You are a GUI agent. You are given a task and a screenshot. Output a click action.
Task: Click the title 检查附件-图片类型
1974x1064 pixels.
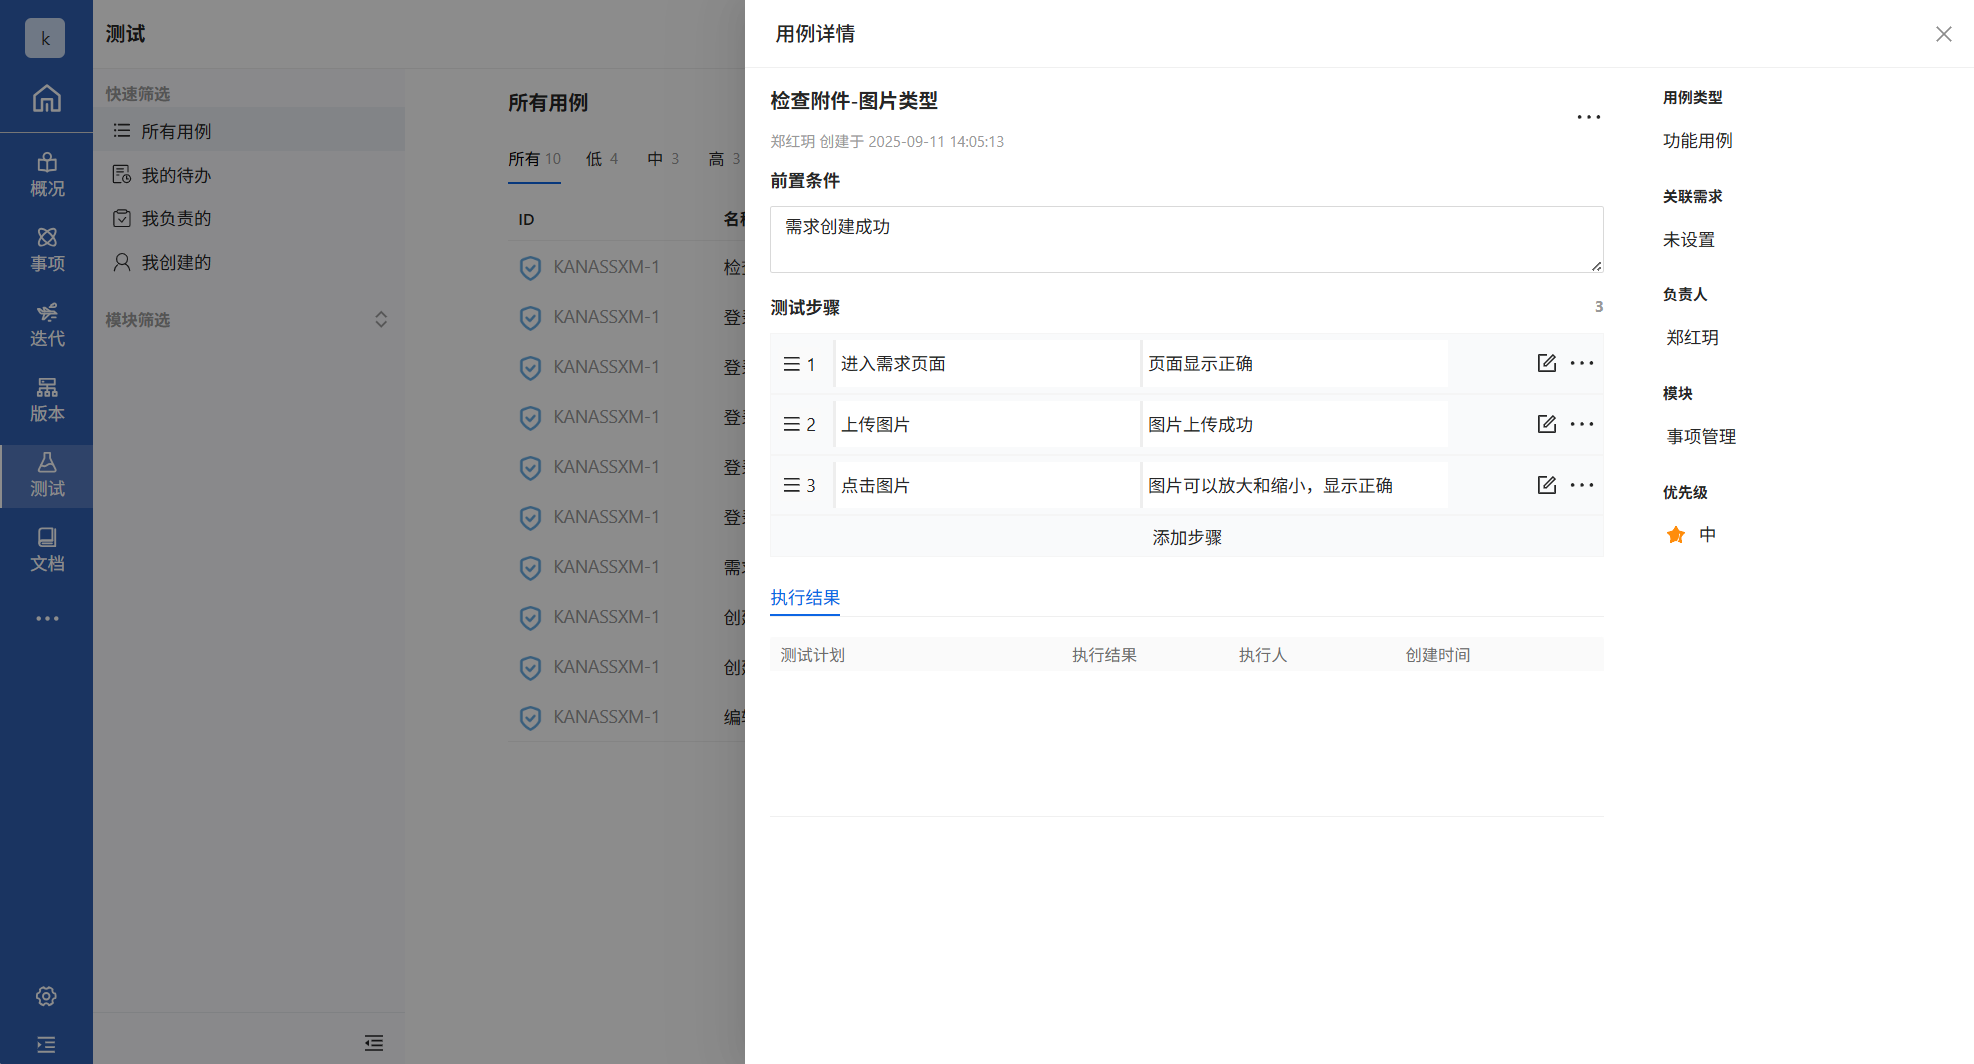click(854, 101)
